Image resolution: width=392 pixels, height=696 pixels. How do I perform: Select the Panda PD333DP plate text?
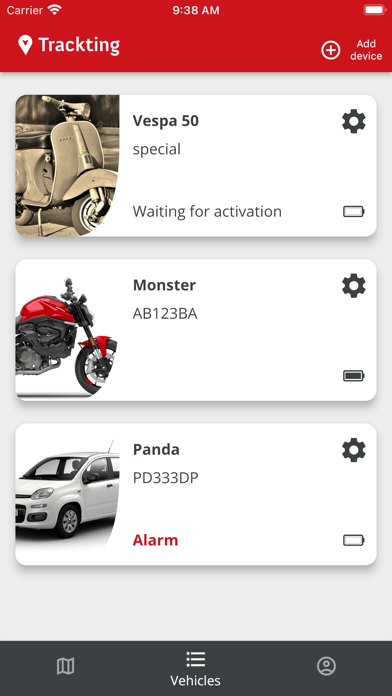(x=166, y=478)
